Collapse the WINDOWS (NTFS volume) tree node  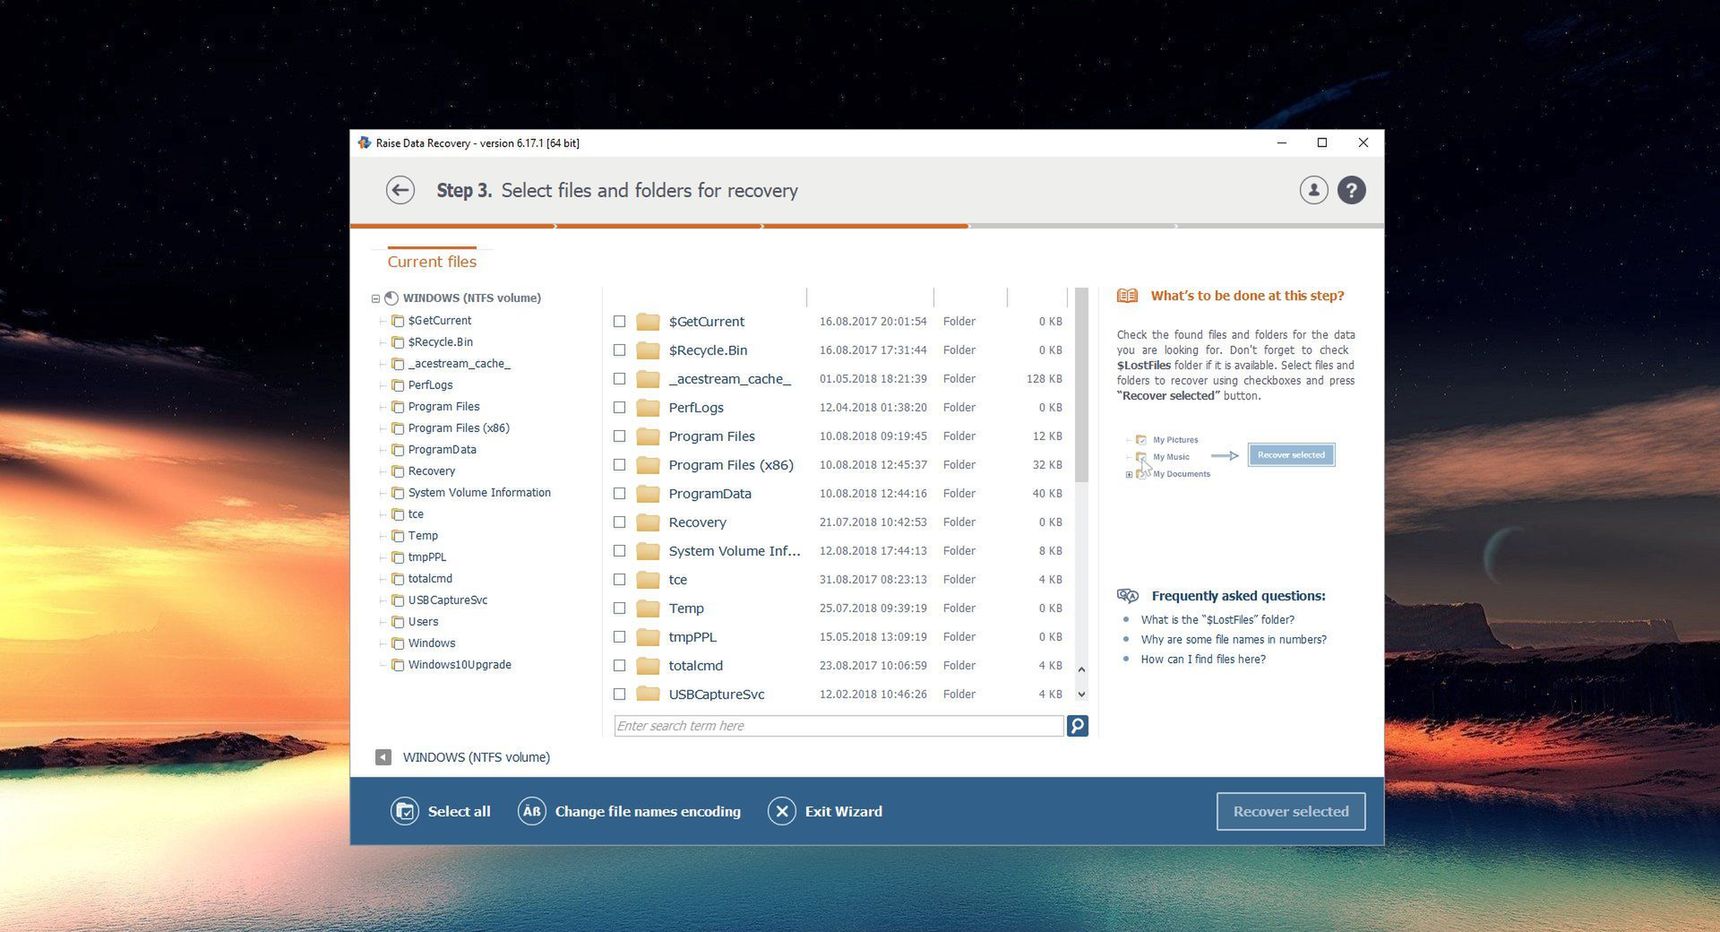pos(376,298)
